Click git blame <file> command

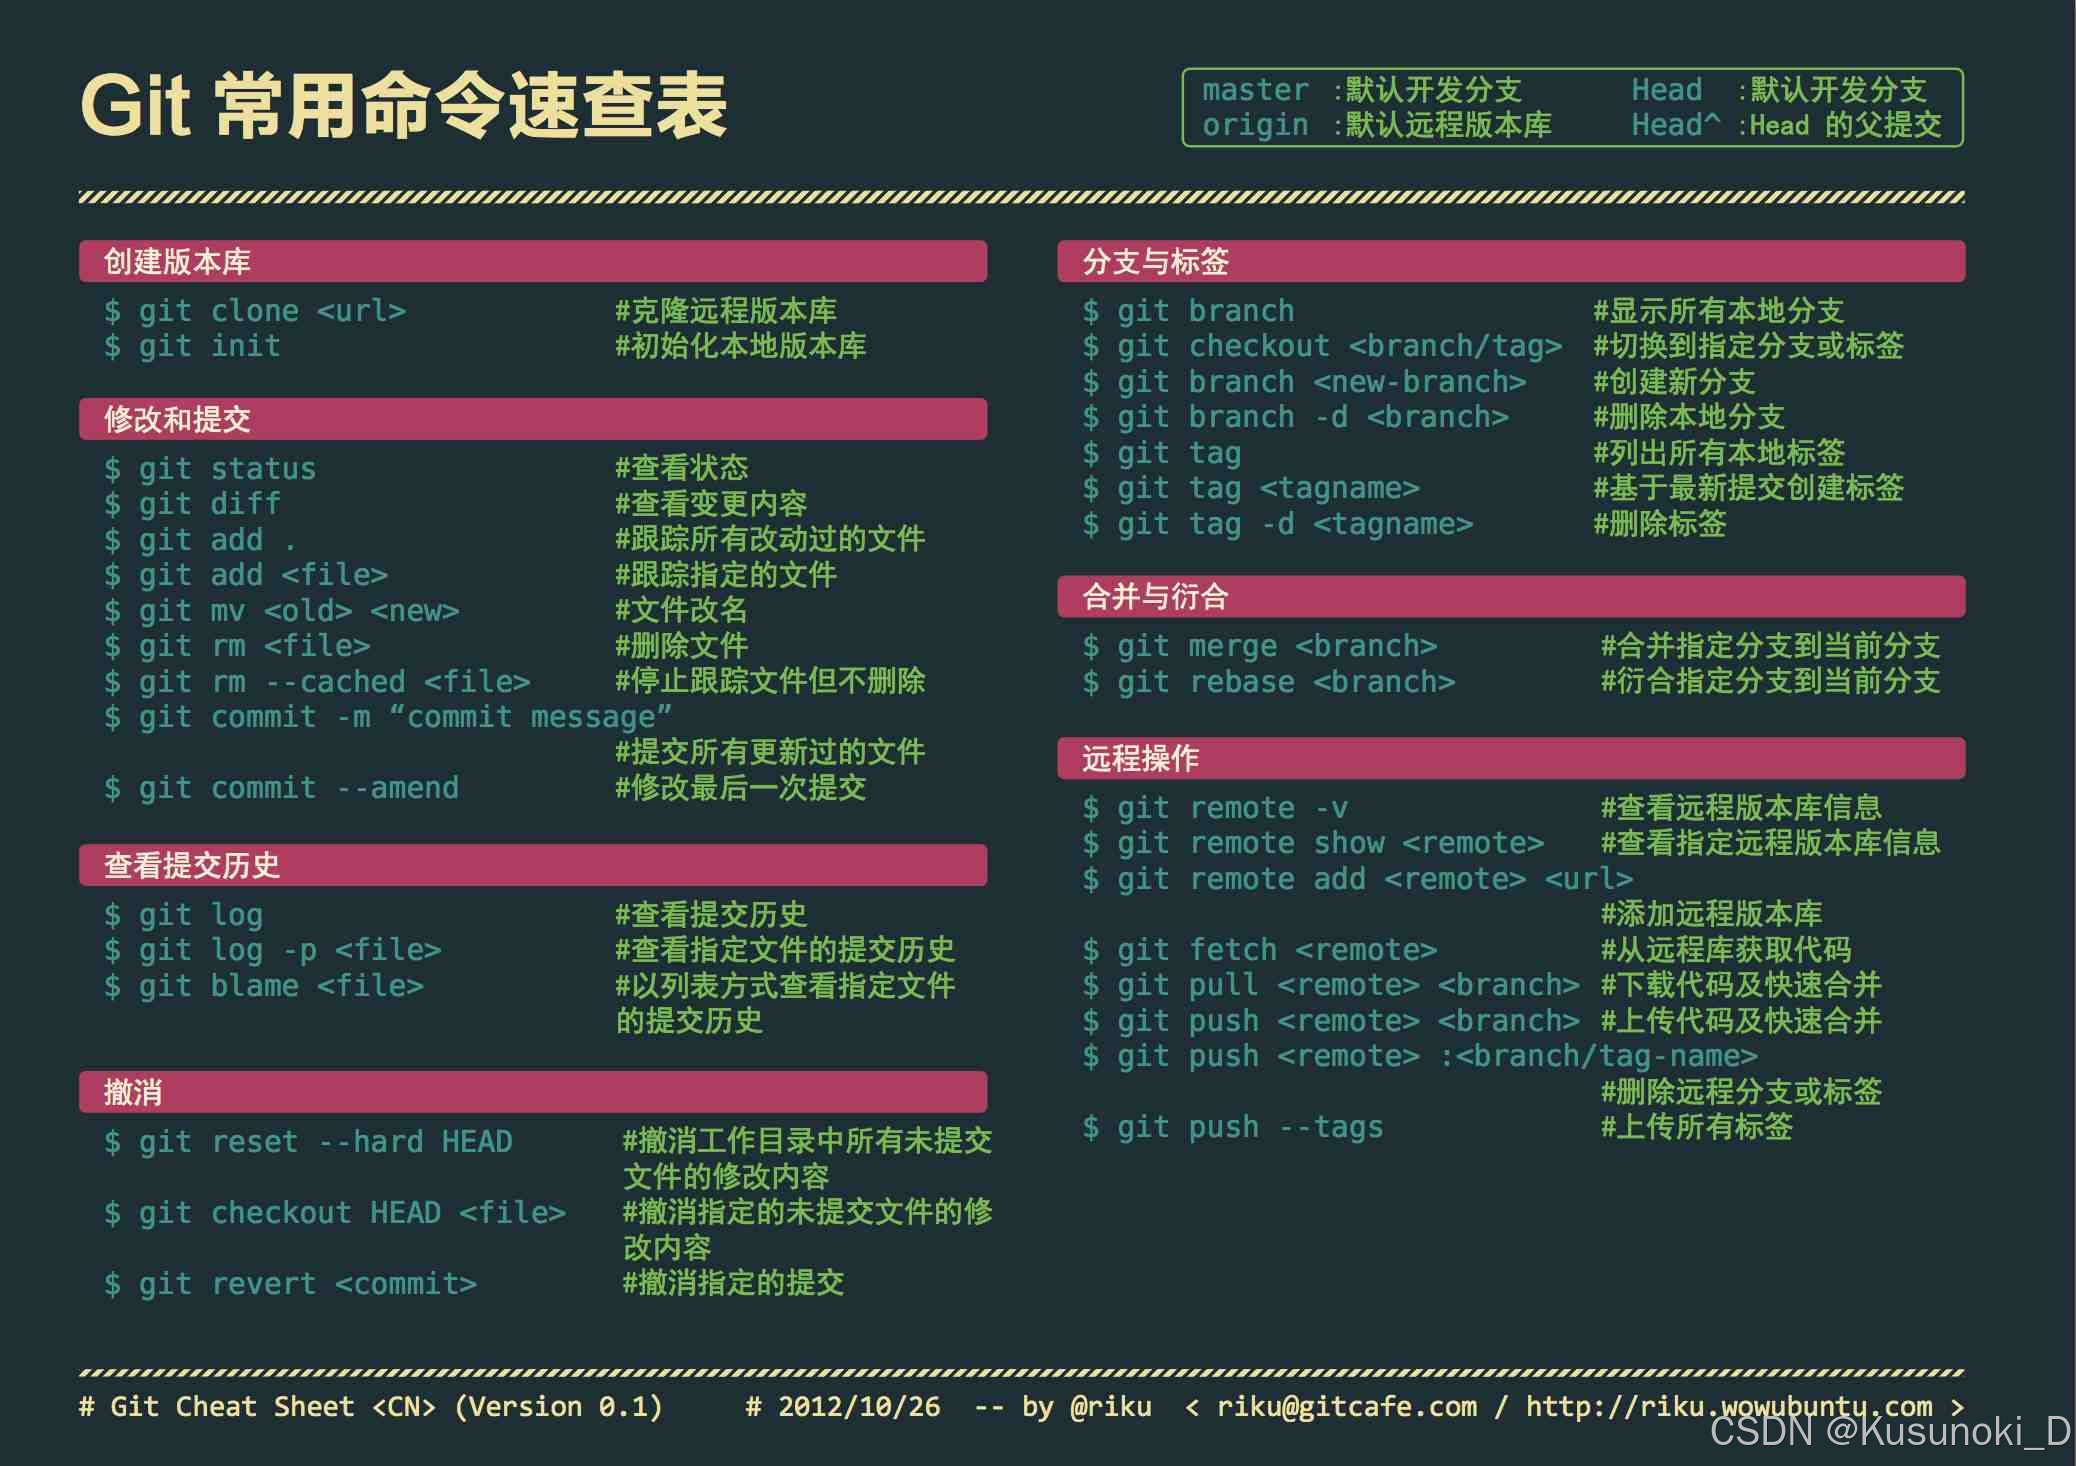[264, 986]
